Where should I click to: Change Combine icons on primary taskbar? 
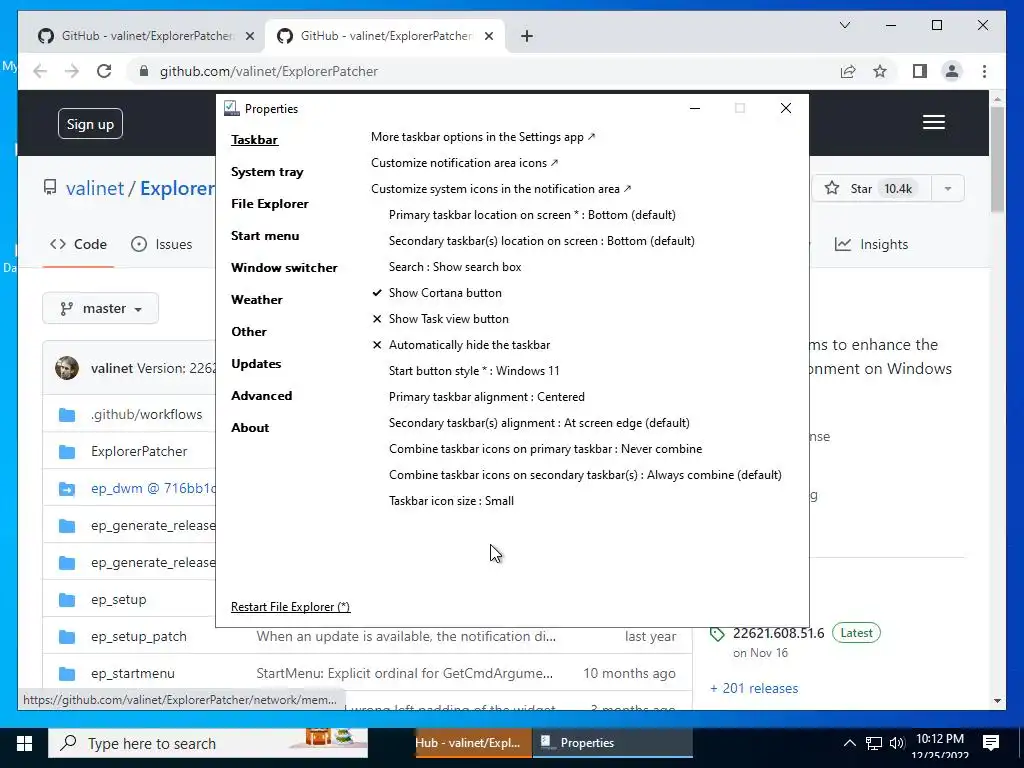coord(545,449)
